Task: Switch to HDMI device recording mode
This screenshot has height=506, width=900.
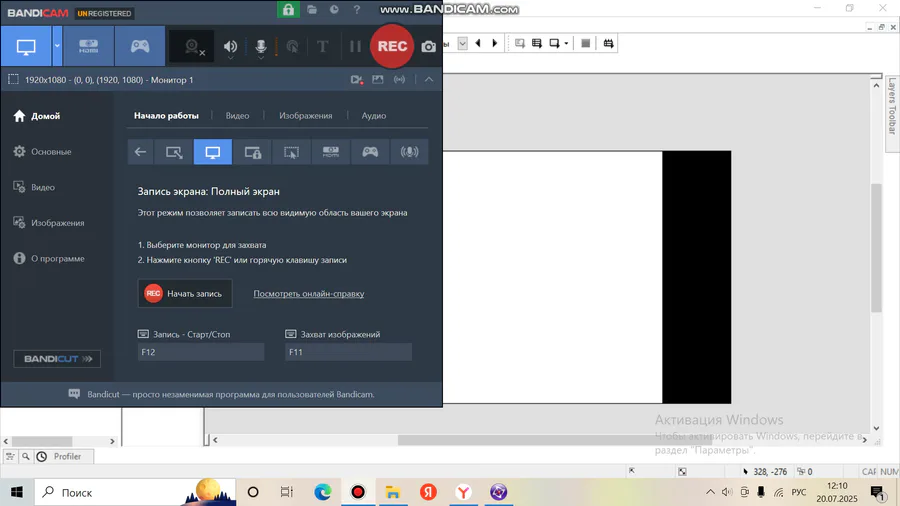Action: [x=88, y=46]
